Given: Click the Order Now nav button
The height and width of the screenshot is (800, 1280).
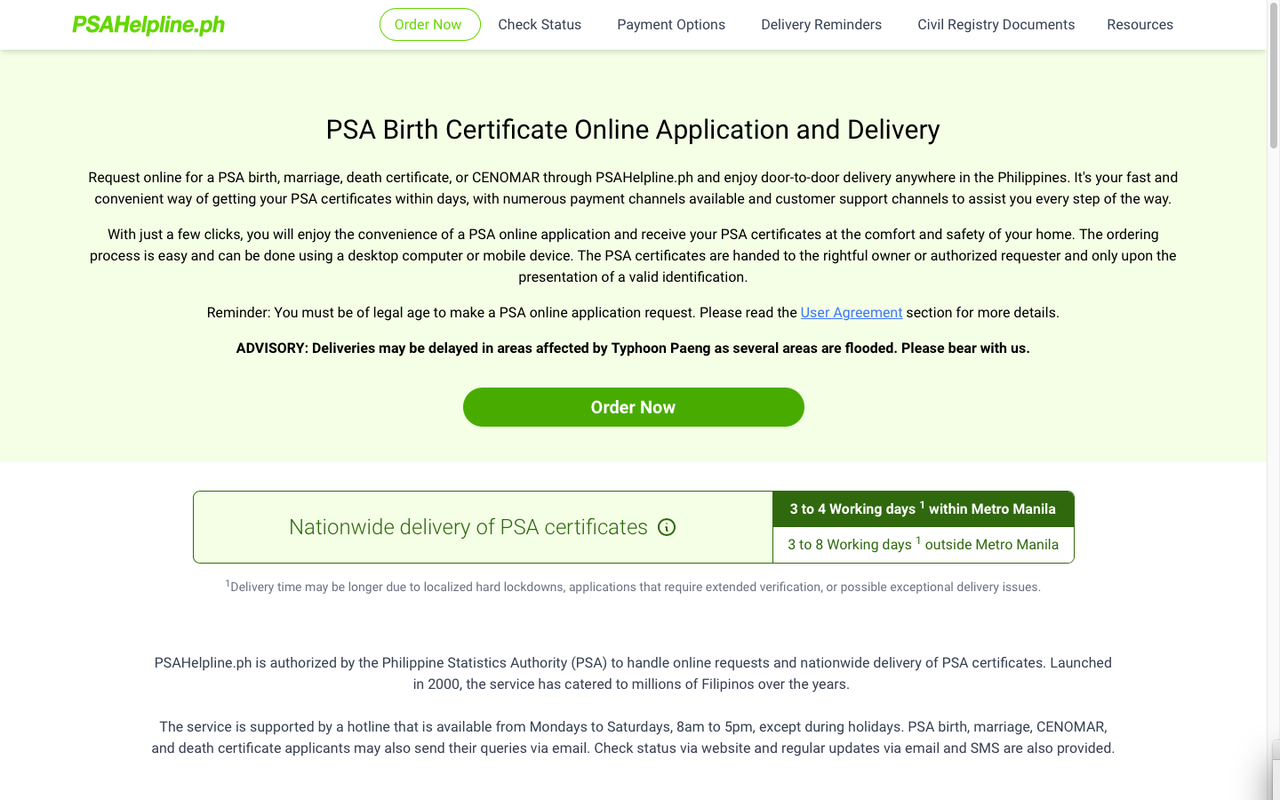Looking at the screenshot, I should coord(430,24).
